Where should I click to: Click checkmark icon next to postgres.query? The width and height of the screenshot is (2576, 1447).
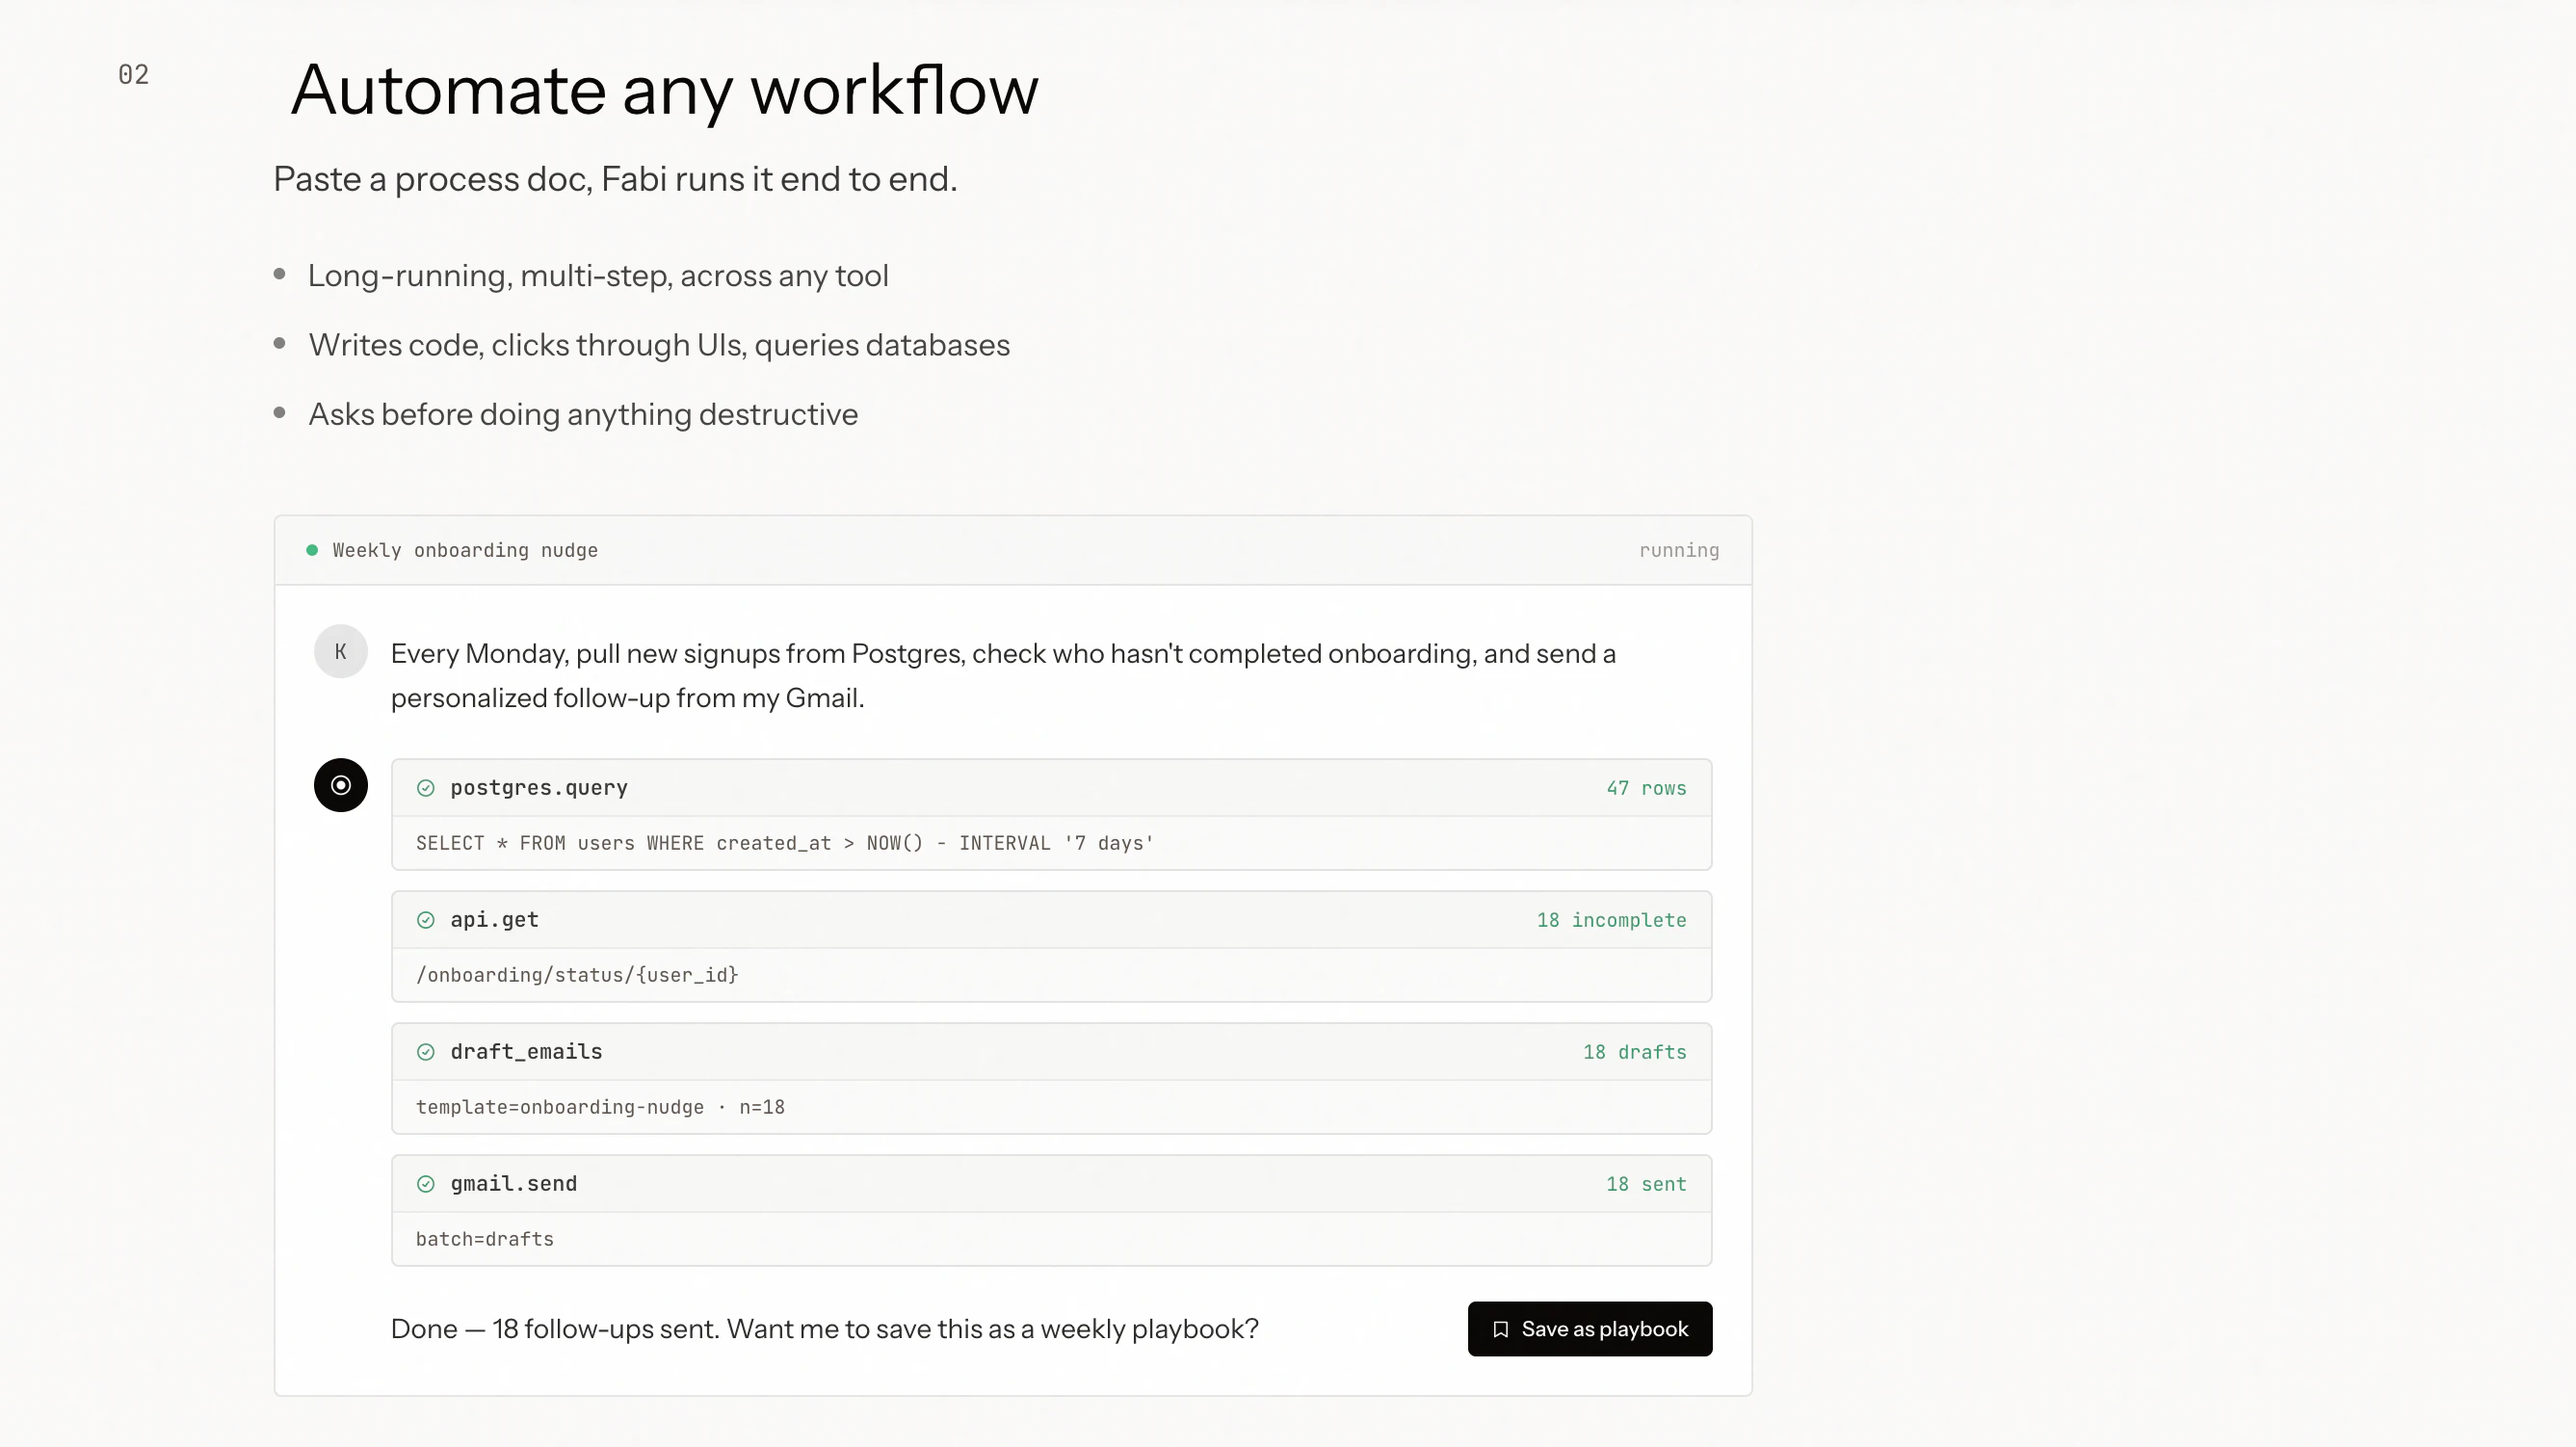[x=426, y=788]
